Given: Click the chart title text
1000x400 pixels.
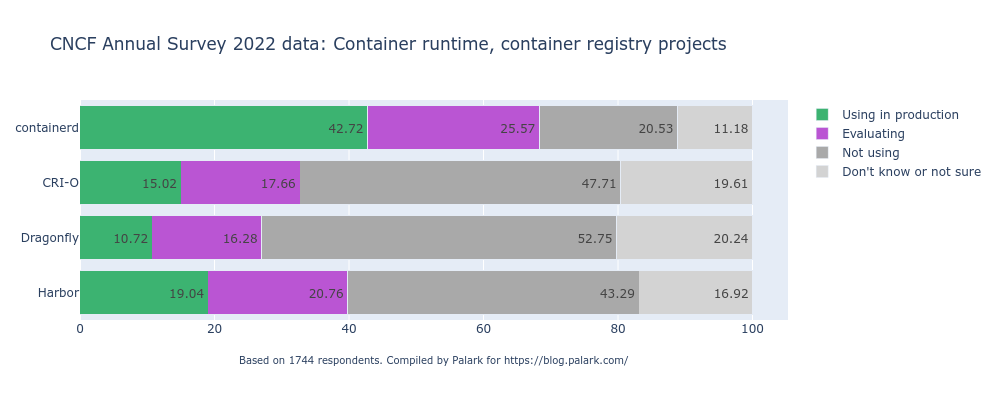Looking at the screenshot, I should pyautogui.click(x=388, y=44).
